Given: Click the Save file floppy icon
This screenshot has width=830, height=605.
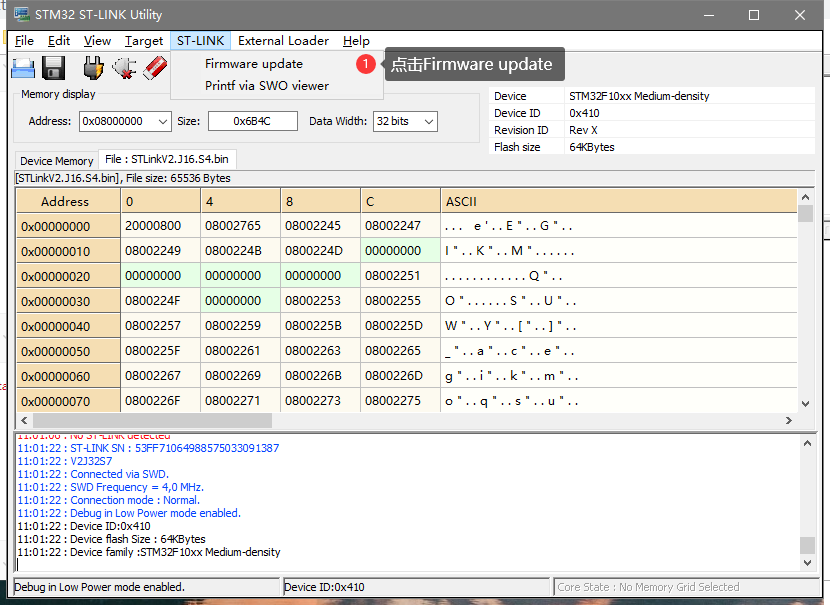Looking at the screenshot, I should pos(53,68).
